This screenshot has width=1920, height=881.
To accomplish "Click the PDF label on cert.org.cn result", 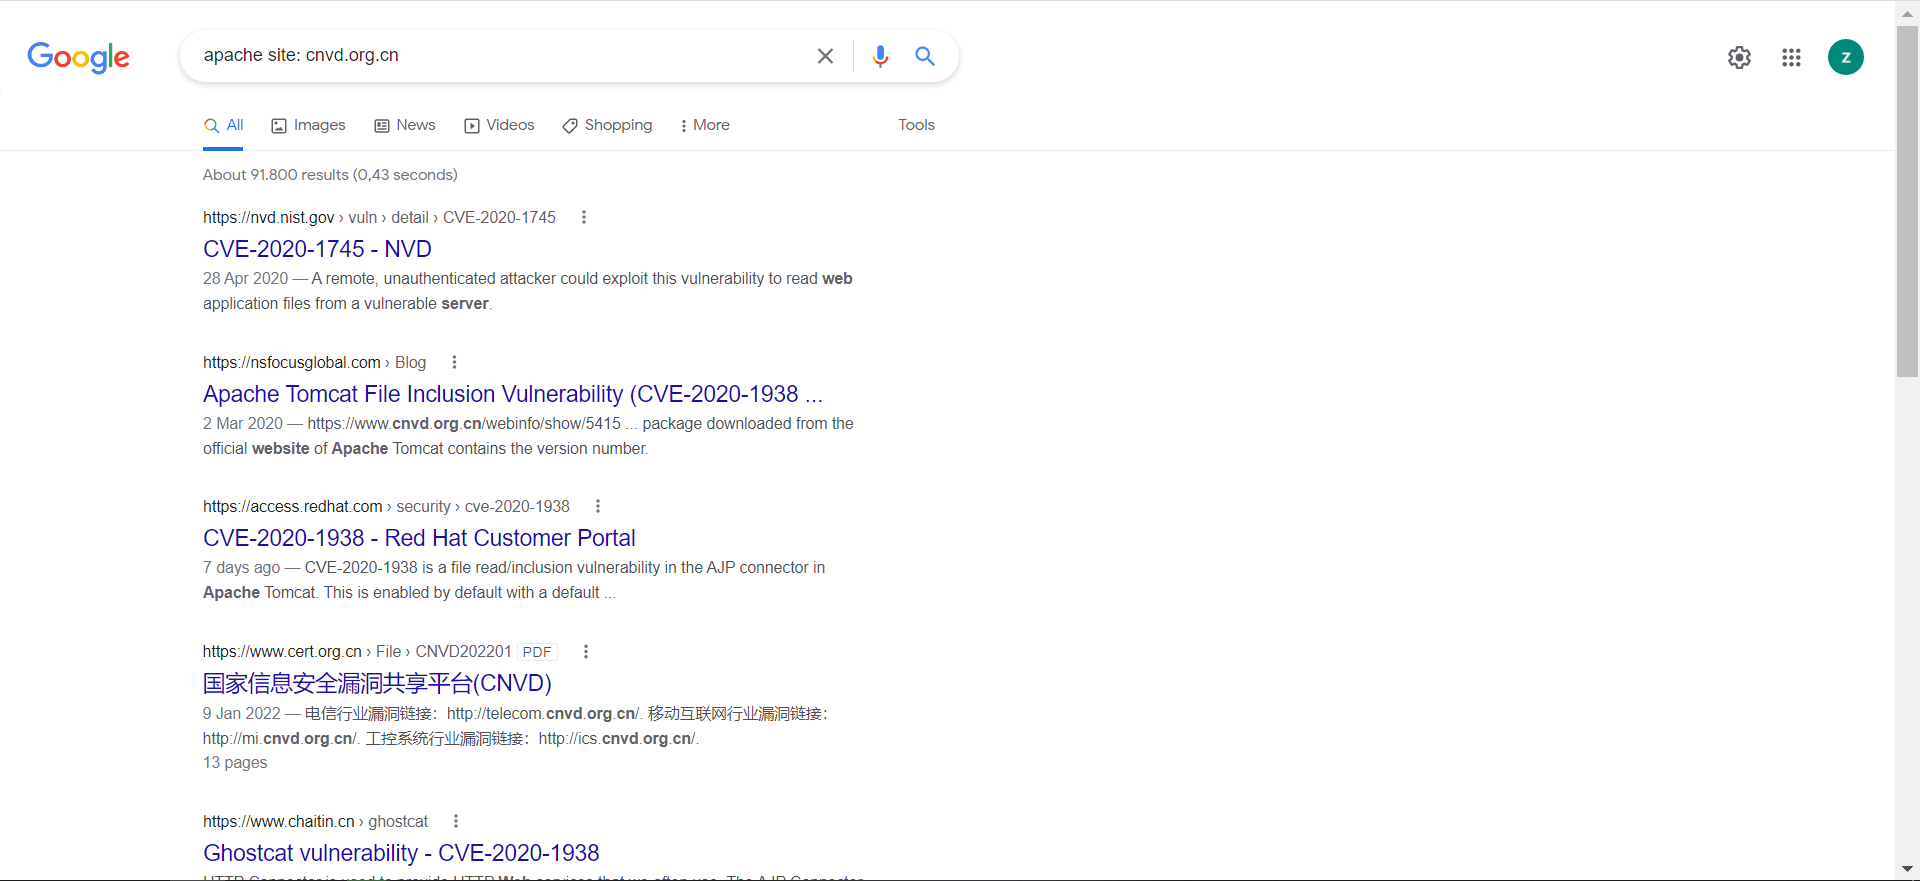I will tap(537, 652).
